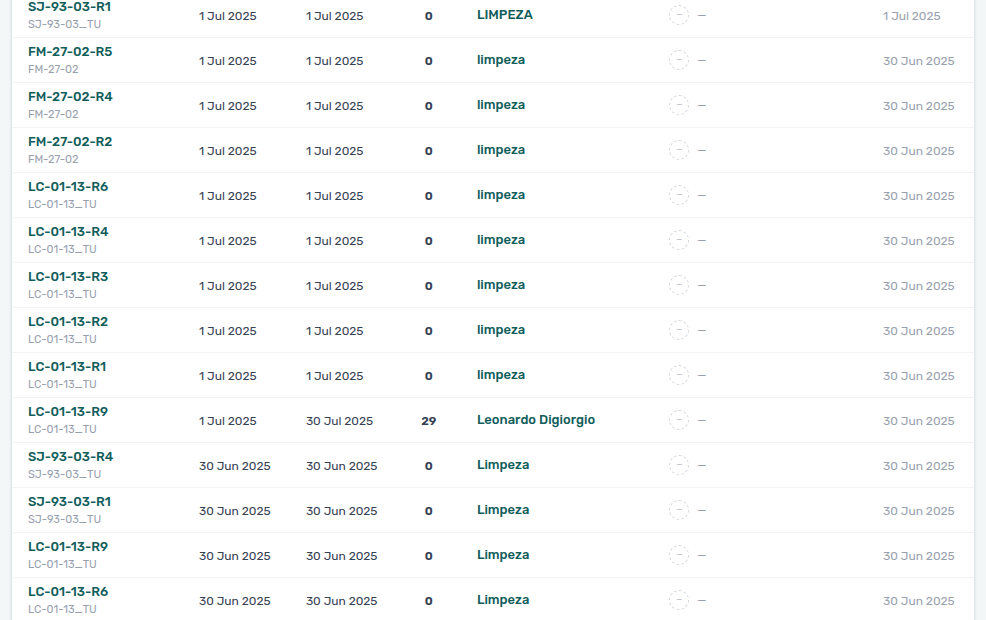Viewport: 986px width, 620px height.
Task: Click dashed circle icon in FM-27-02-R4 row
Action: tap(679, 105)
